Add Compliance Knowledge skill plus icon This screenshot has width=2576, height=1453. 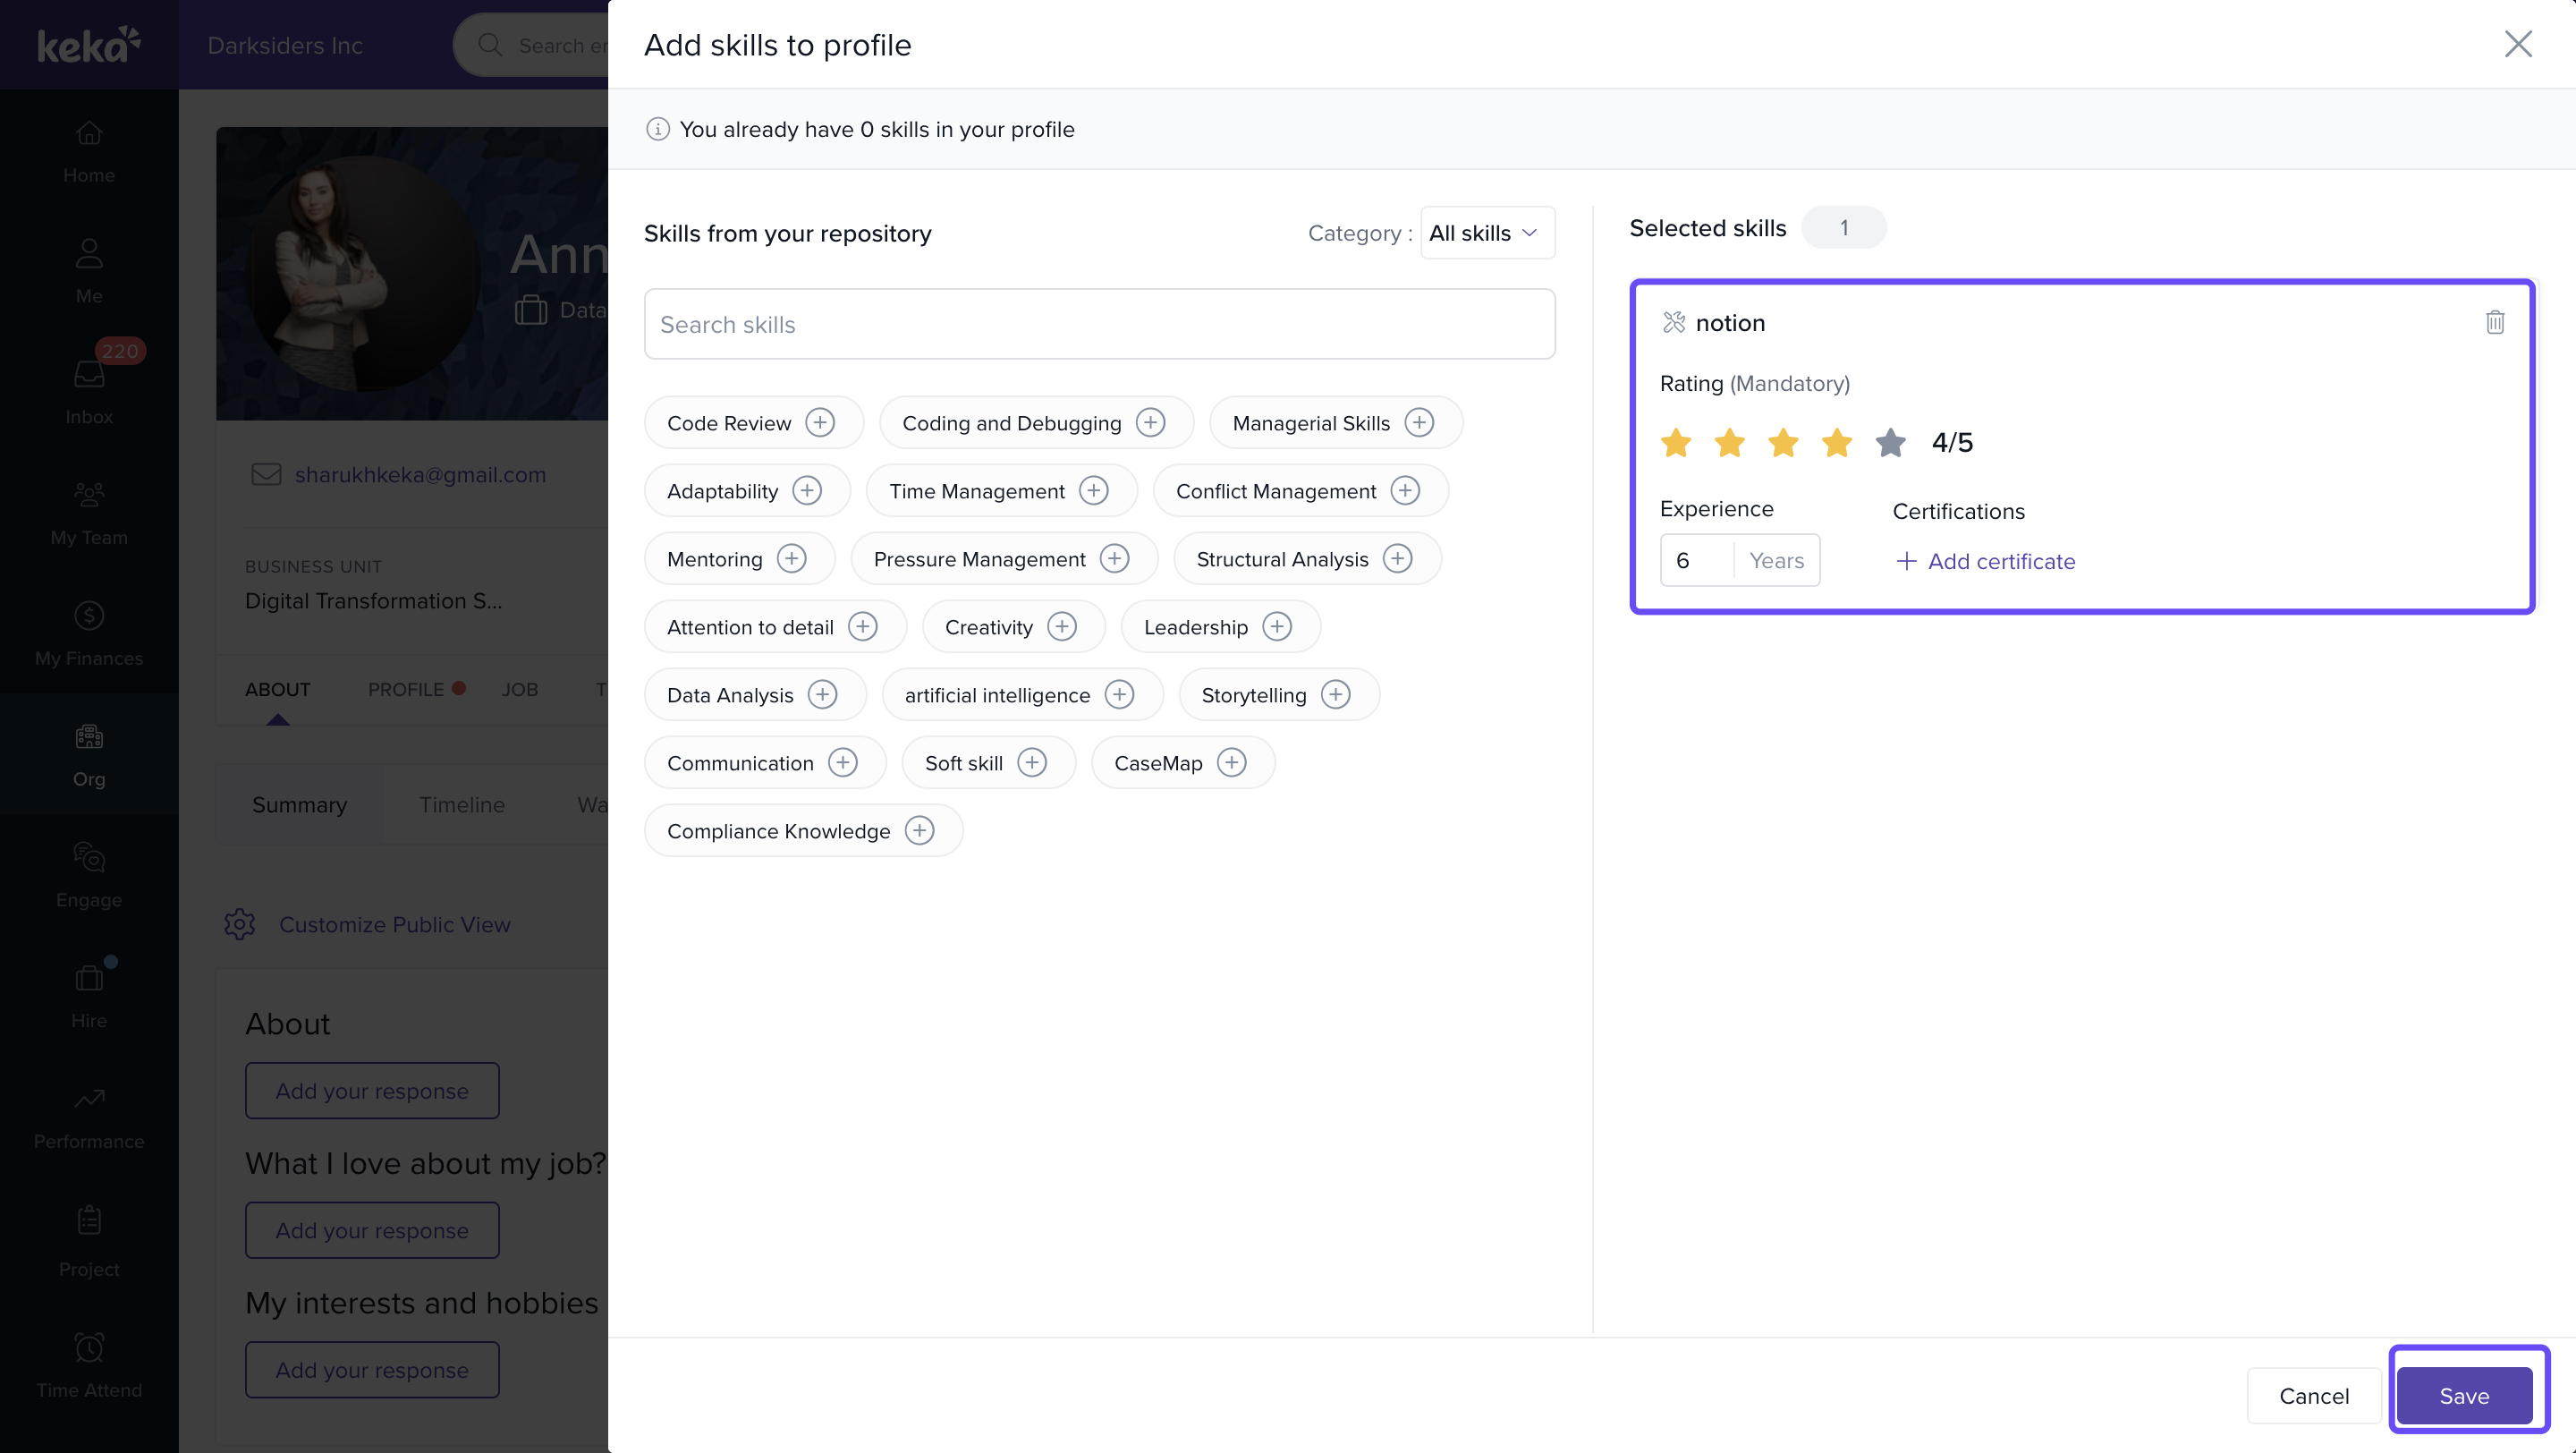coord(919,831)
